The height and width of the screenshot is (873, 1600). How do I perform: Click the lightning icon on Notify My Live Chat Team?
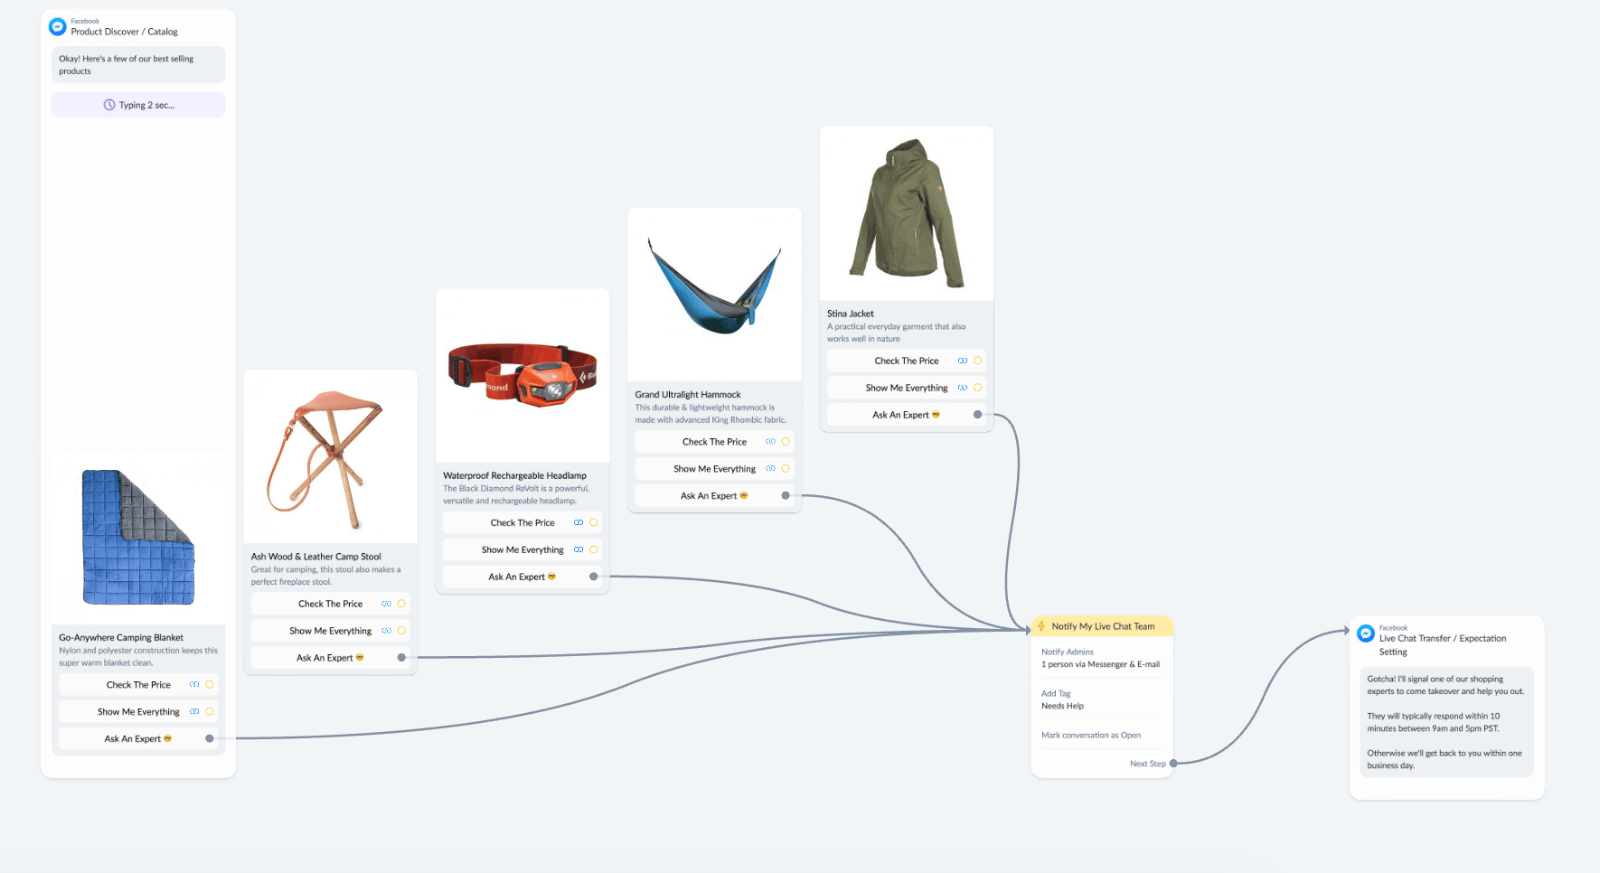pos(1042,626)
